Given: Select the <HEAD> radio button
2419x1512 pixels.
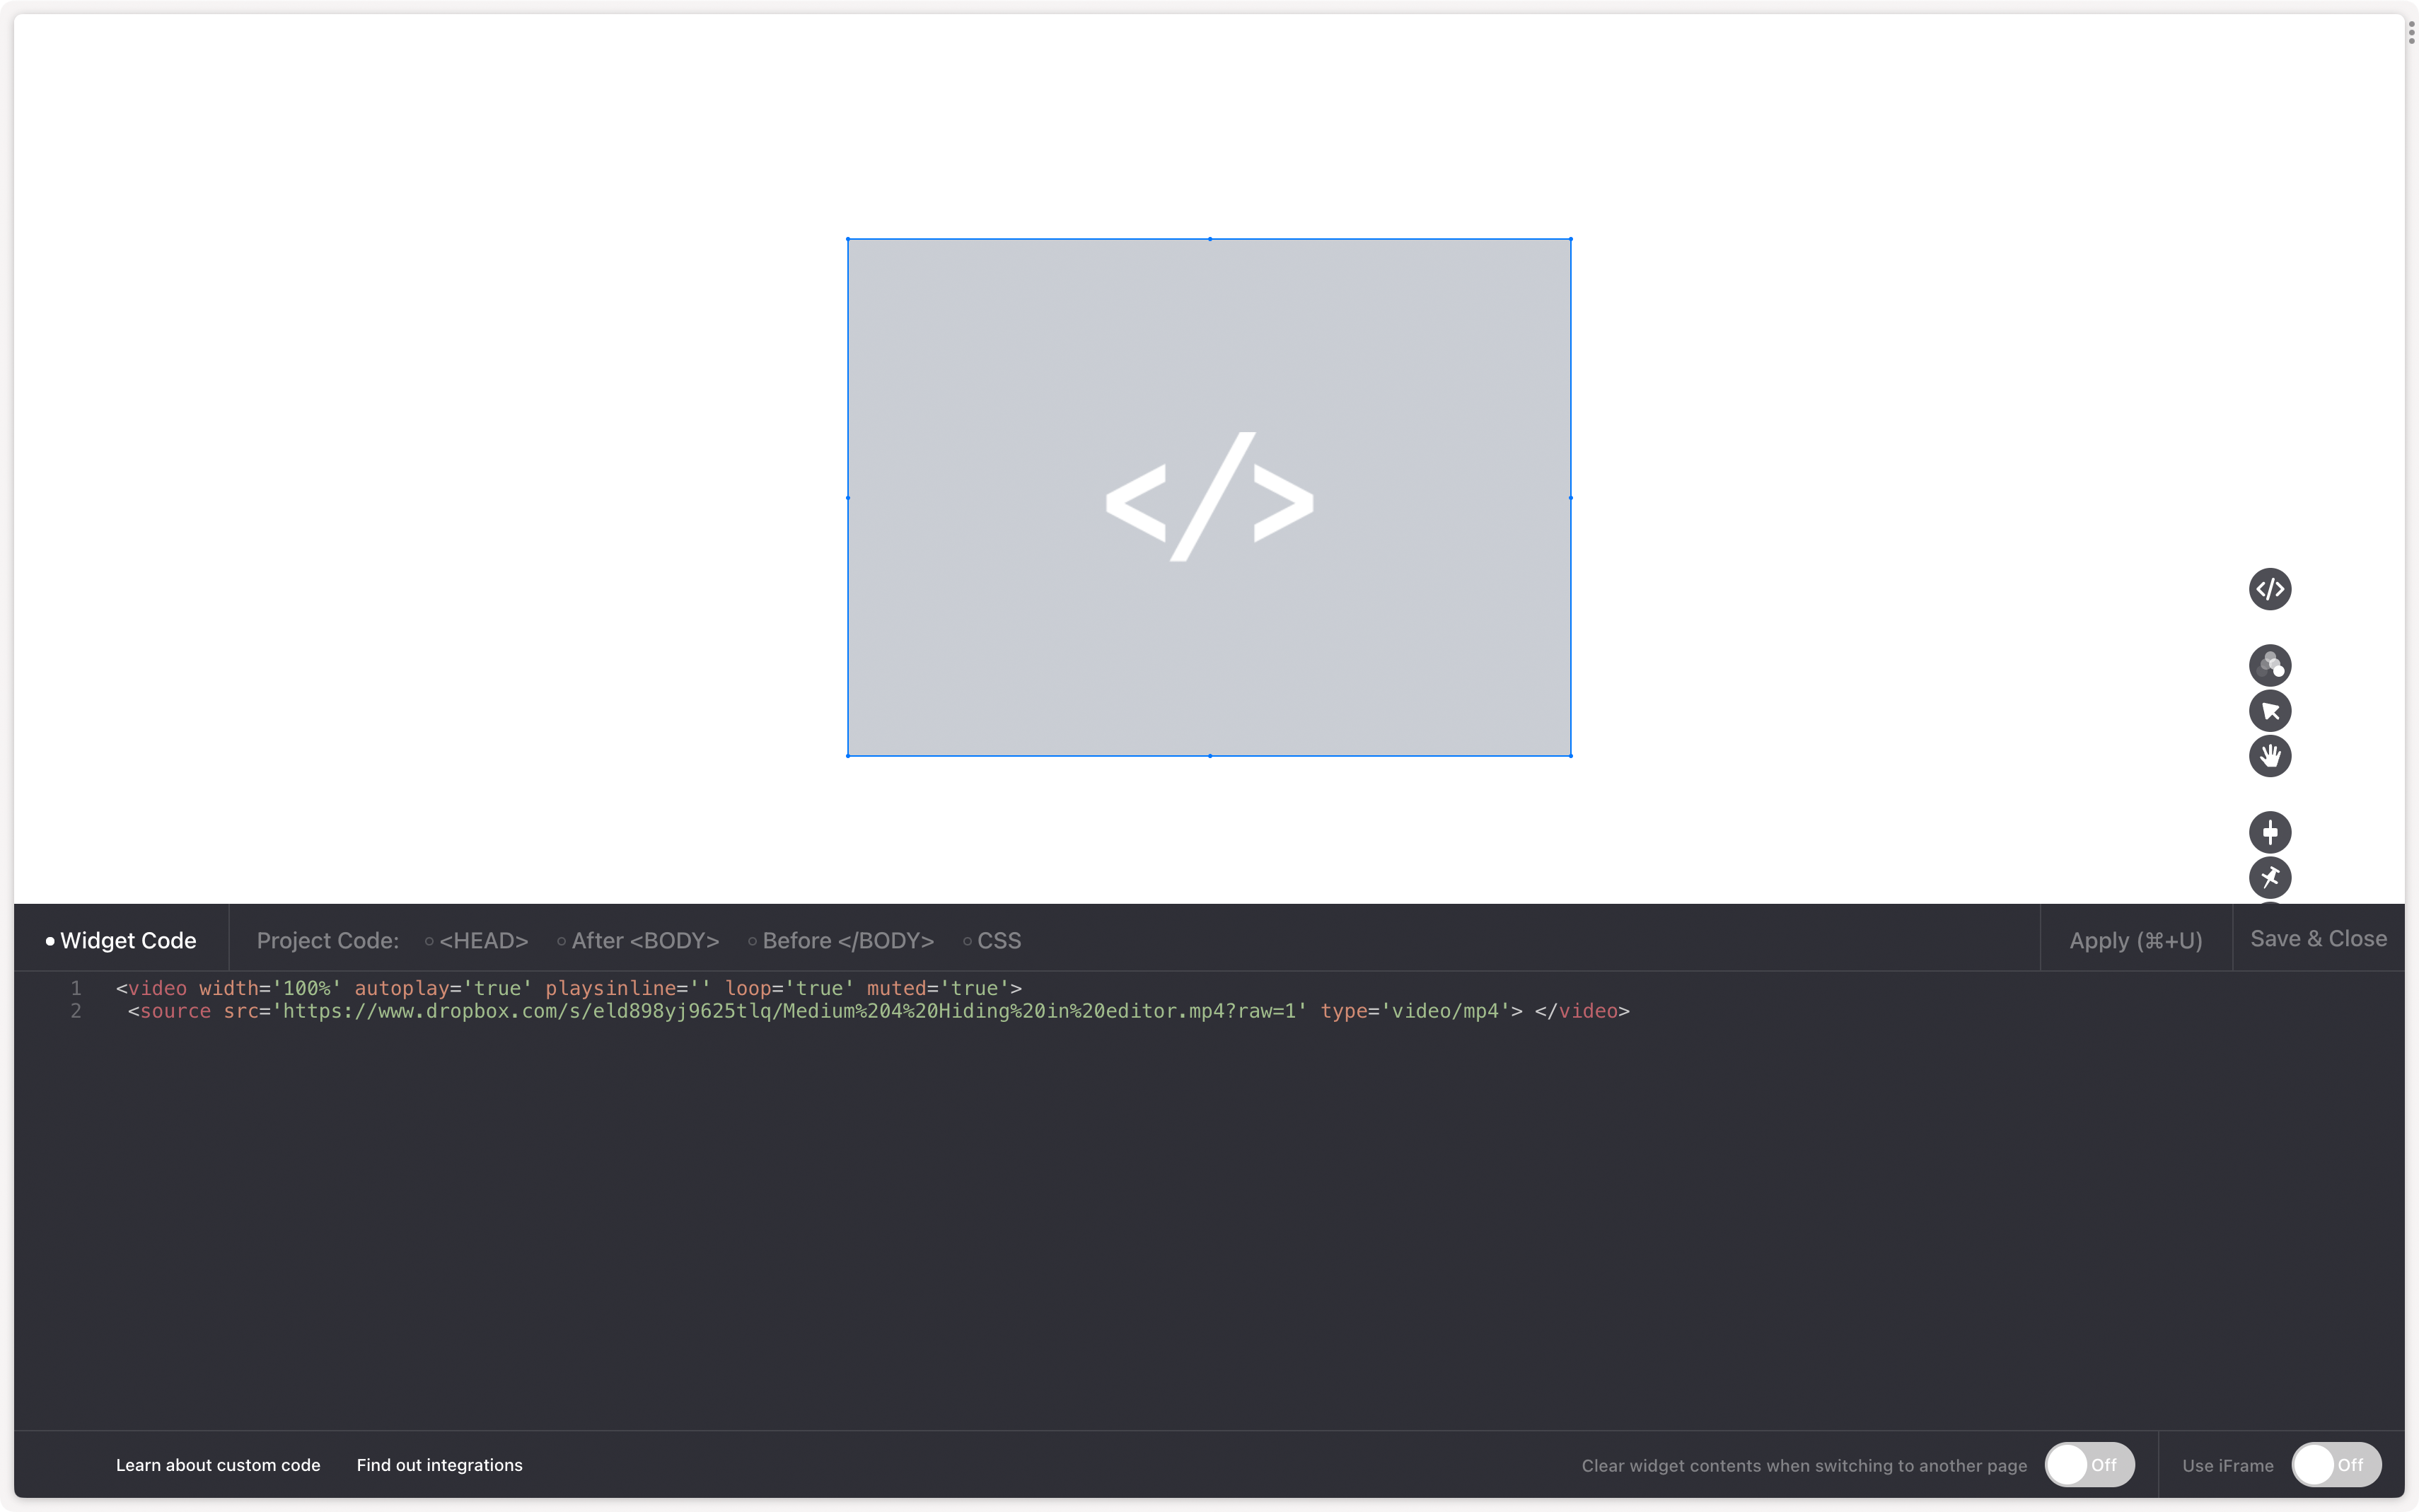Looking at the screenshot, I should point(427,941).
